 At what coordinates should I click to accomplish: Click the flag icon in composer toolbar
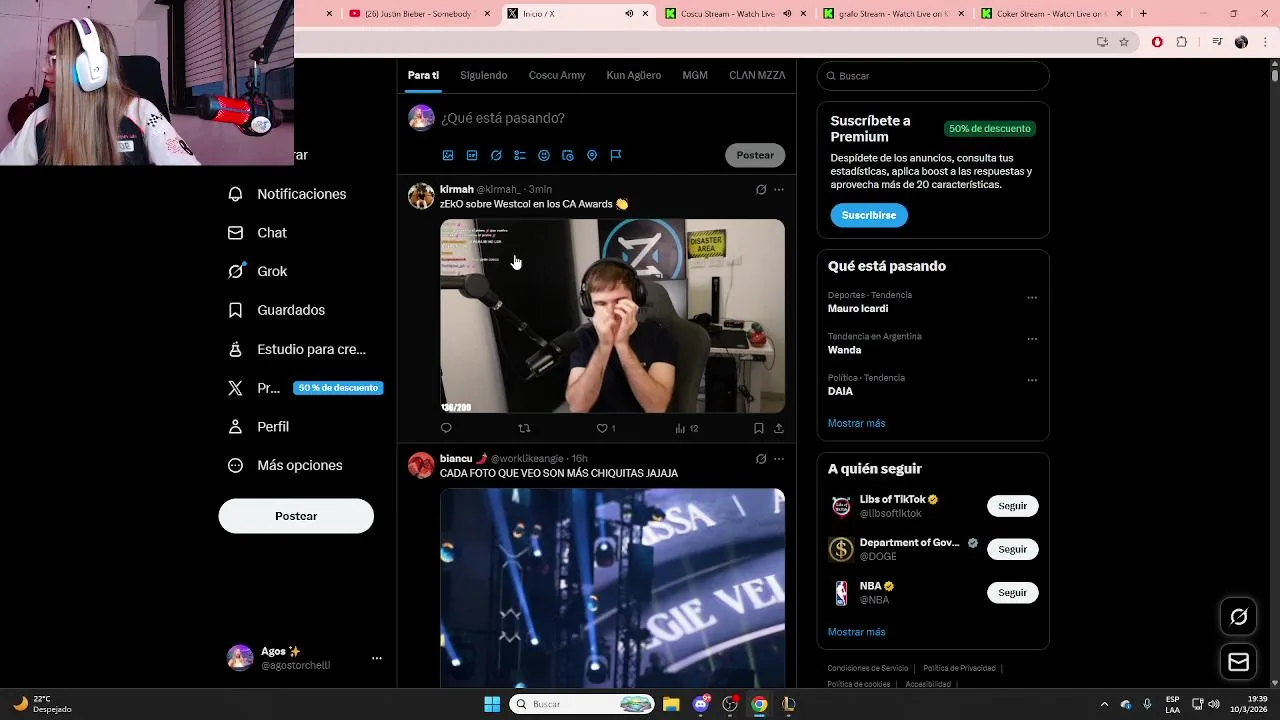click(x=616, y=155)
